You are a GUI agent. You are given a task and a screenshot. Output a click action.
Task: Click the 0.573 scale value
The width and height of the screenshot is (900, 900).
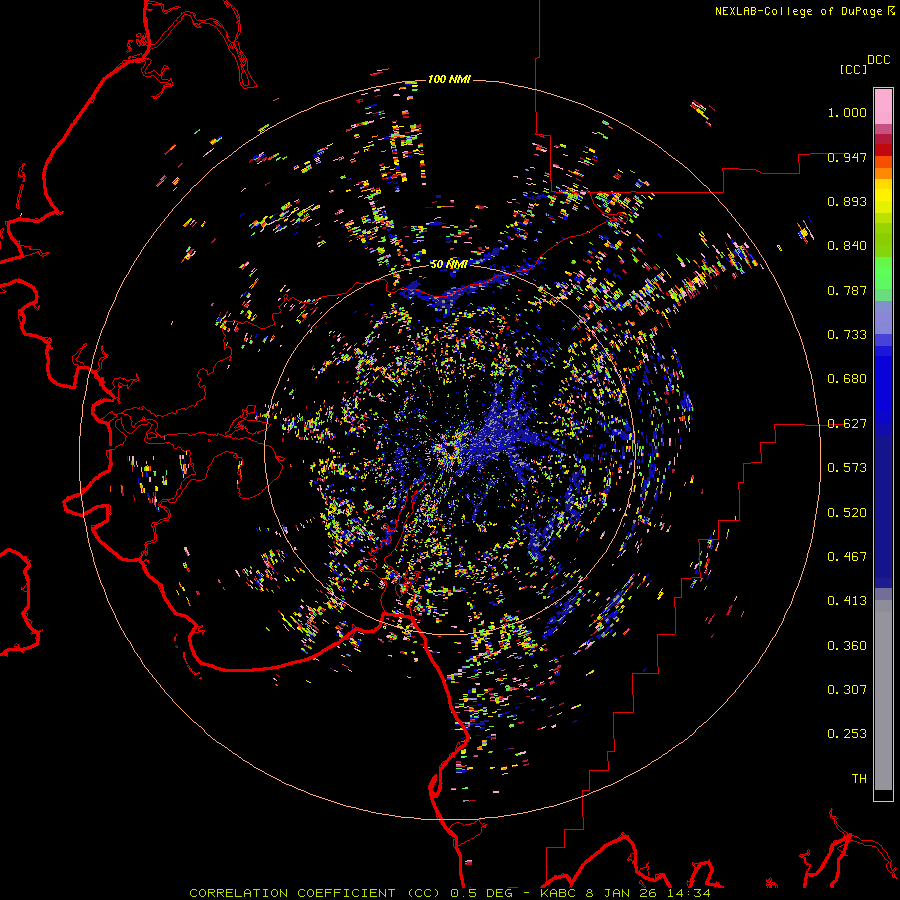tap(847, 468)
